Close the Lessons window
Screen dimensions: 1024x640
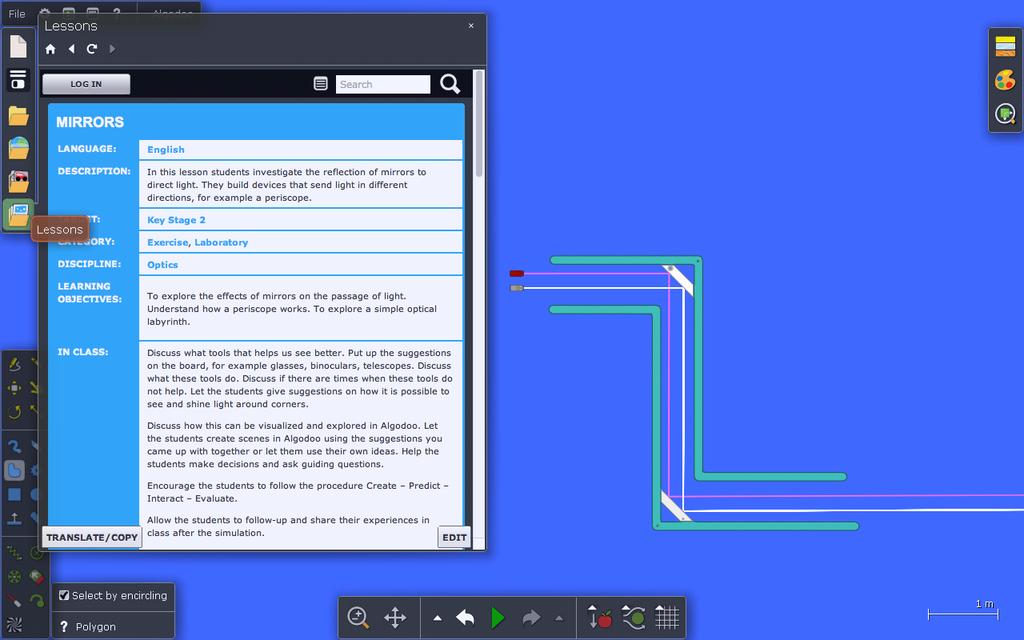point(471,25)
